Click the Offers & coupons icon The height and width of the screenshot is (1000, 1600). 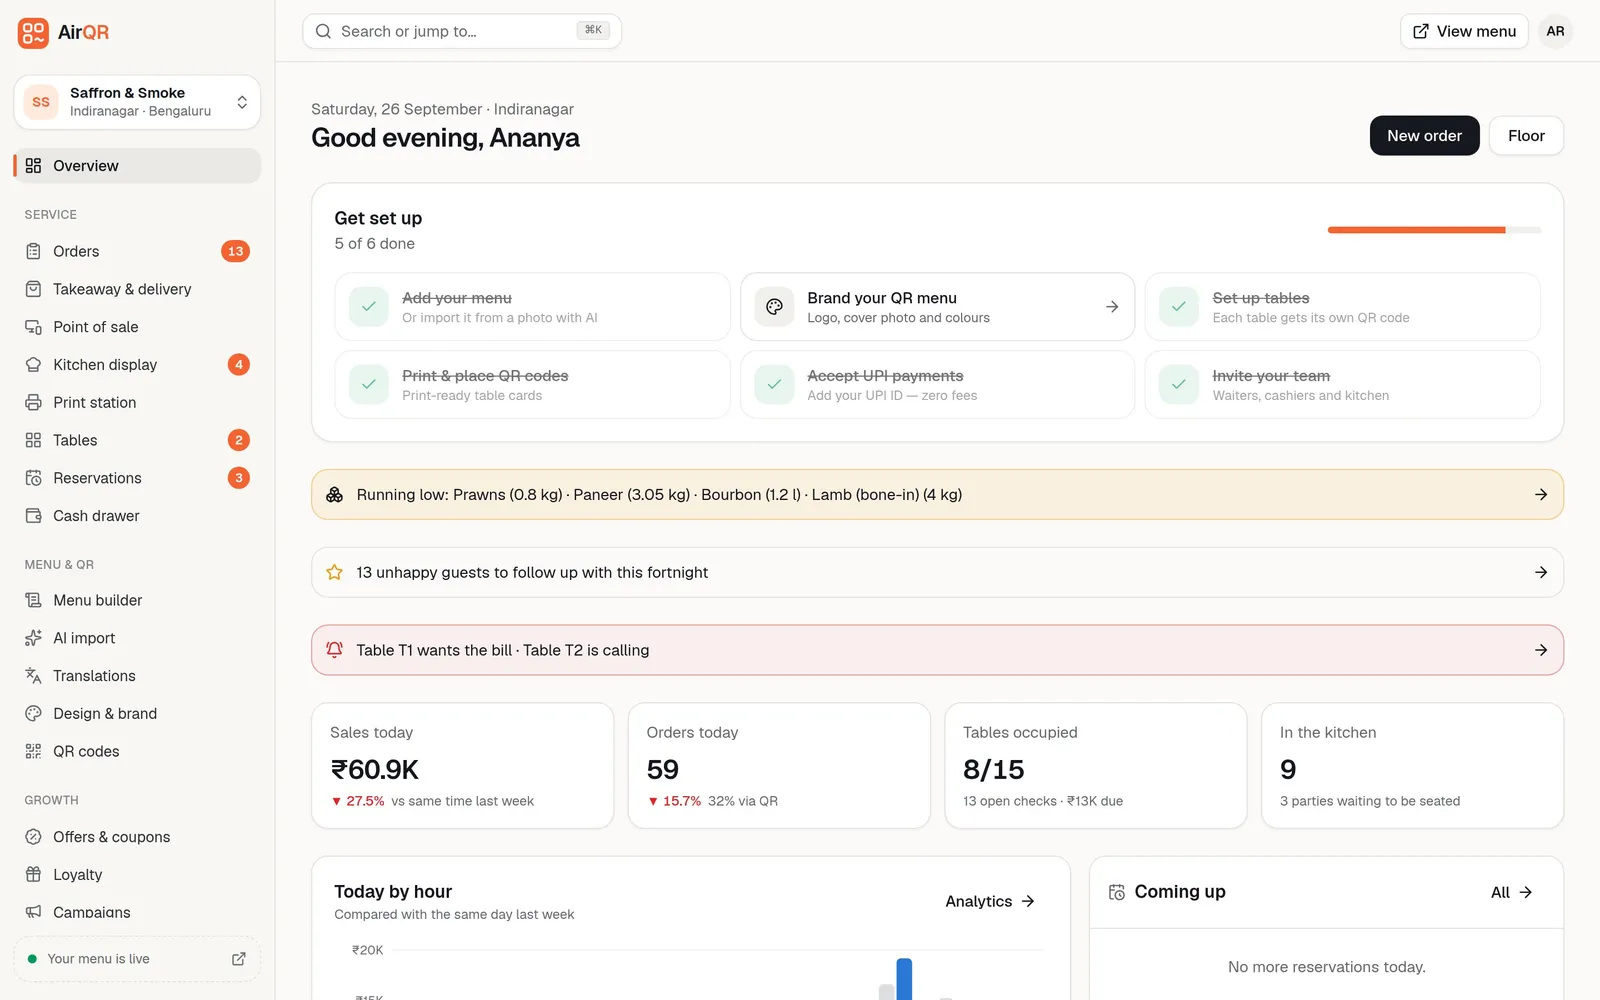33,837
